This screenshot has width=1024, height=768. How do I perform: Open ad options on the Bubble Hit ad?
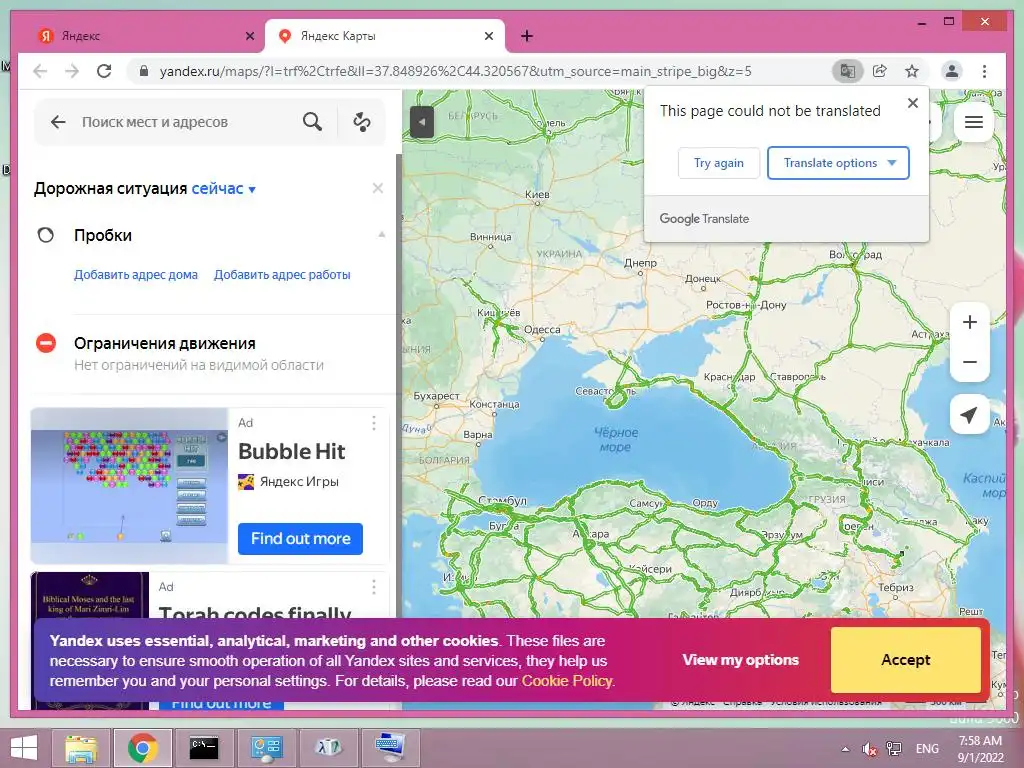tap(374, 423)
